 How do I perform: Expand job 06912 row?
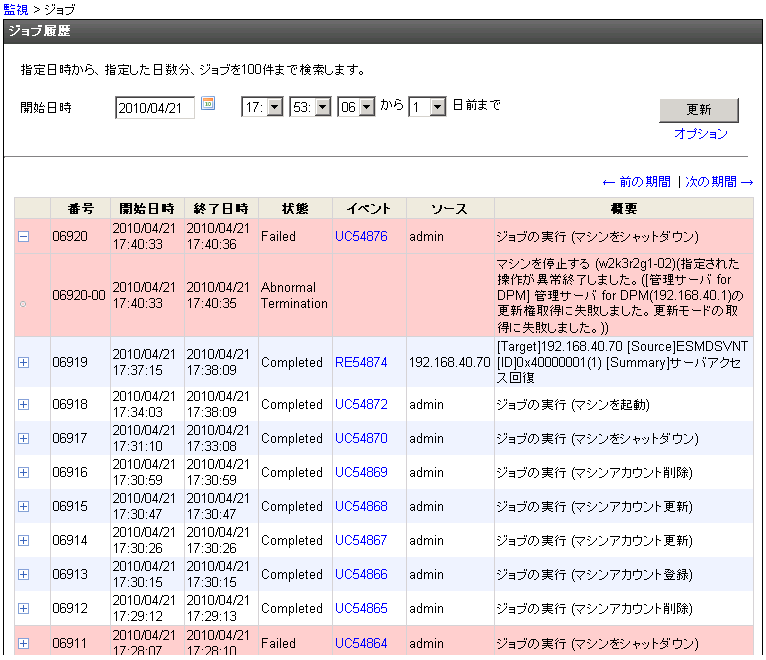pyautogui.click(x=23, y=608)
